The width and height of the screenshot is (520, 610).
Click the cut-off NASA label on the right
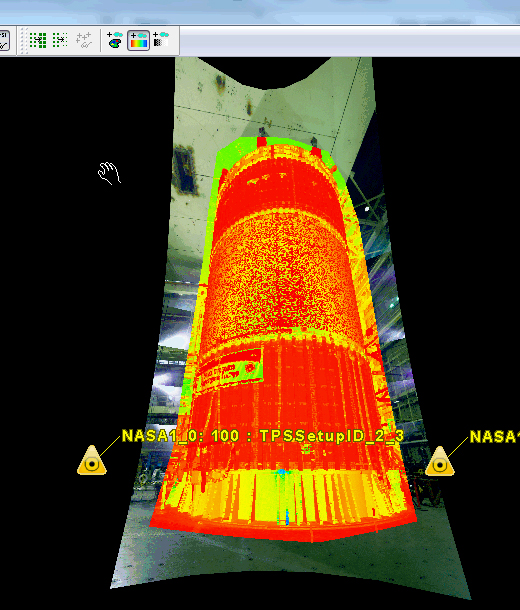[495, 436]
